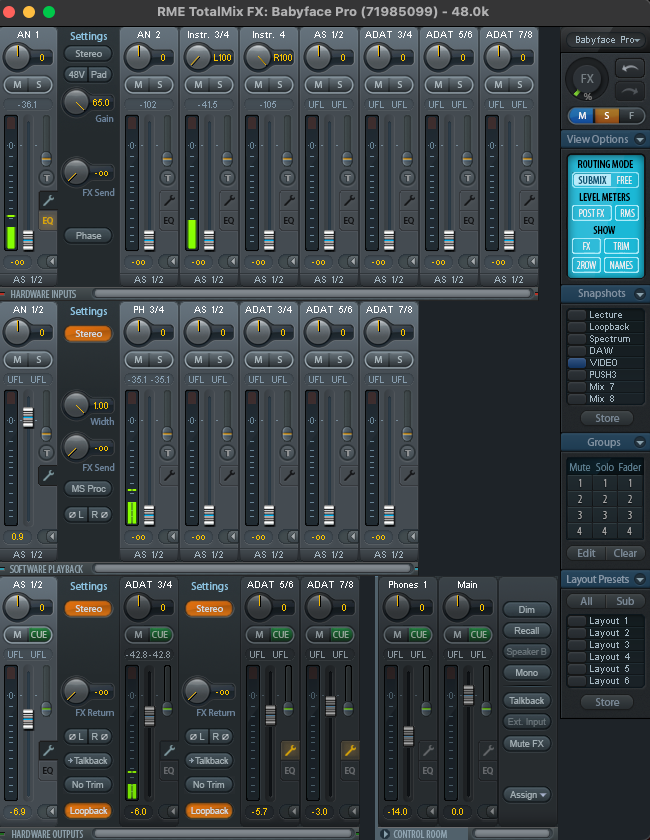Click the undo arrow at top right

pos(630,67)
